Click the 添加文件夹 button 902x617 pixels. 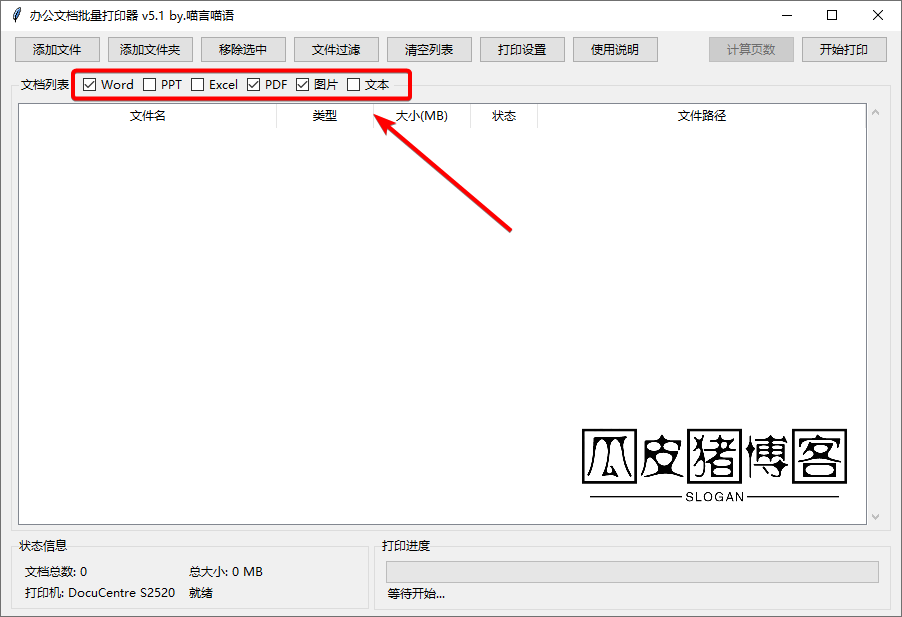[150, 50]
